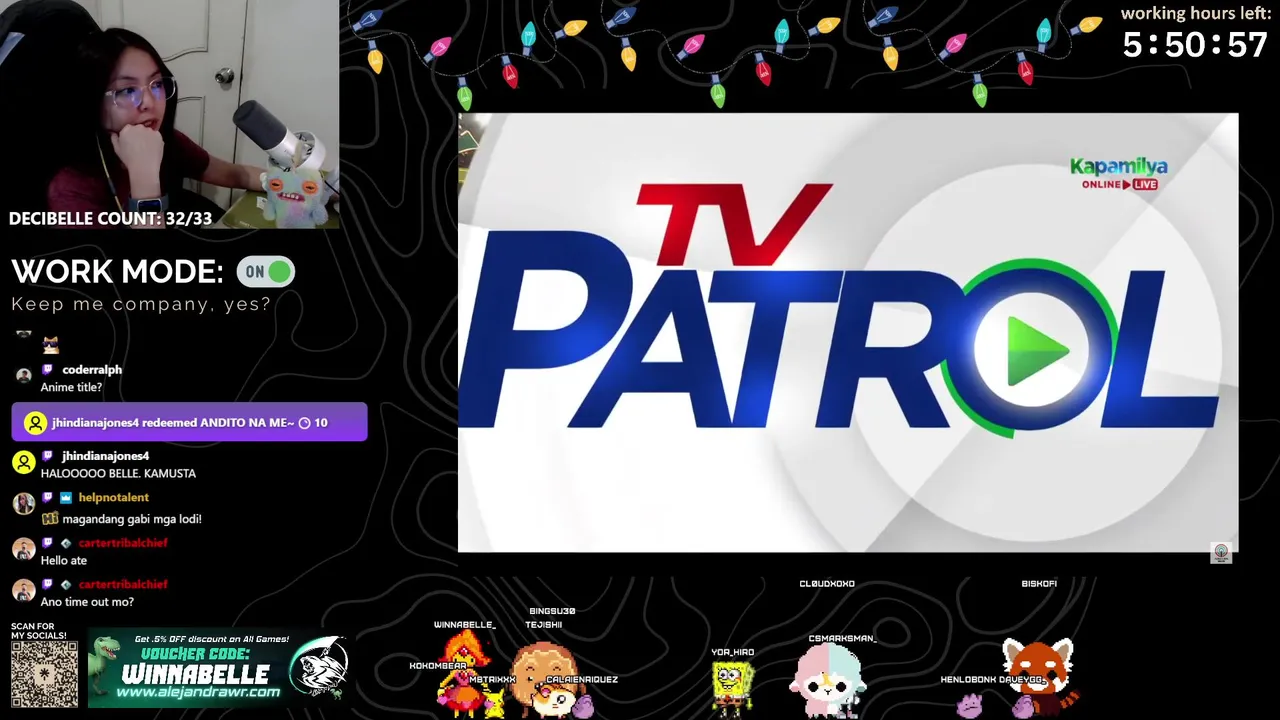Click the red panda avatar under BISKOFI
The width and height of the screenshot is (1280, 720).
pos(1040,678)
